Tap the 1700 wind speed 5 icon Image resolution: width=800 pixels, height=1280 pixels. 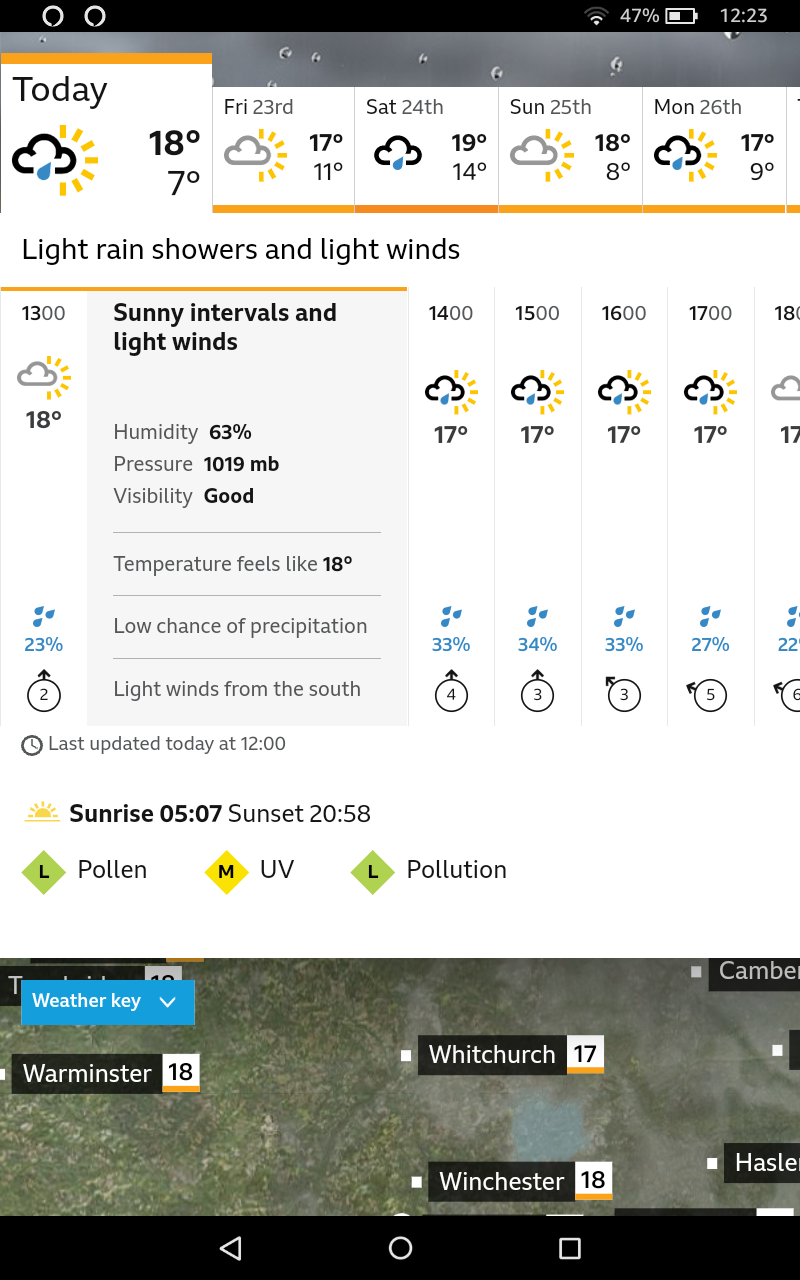click(708, 693)
